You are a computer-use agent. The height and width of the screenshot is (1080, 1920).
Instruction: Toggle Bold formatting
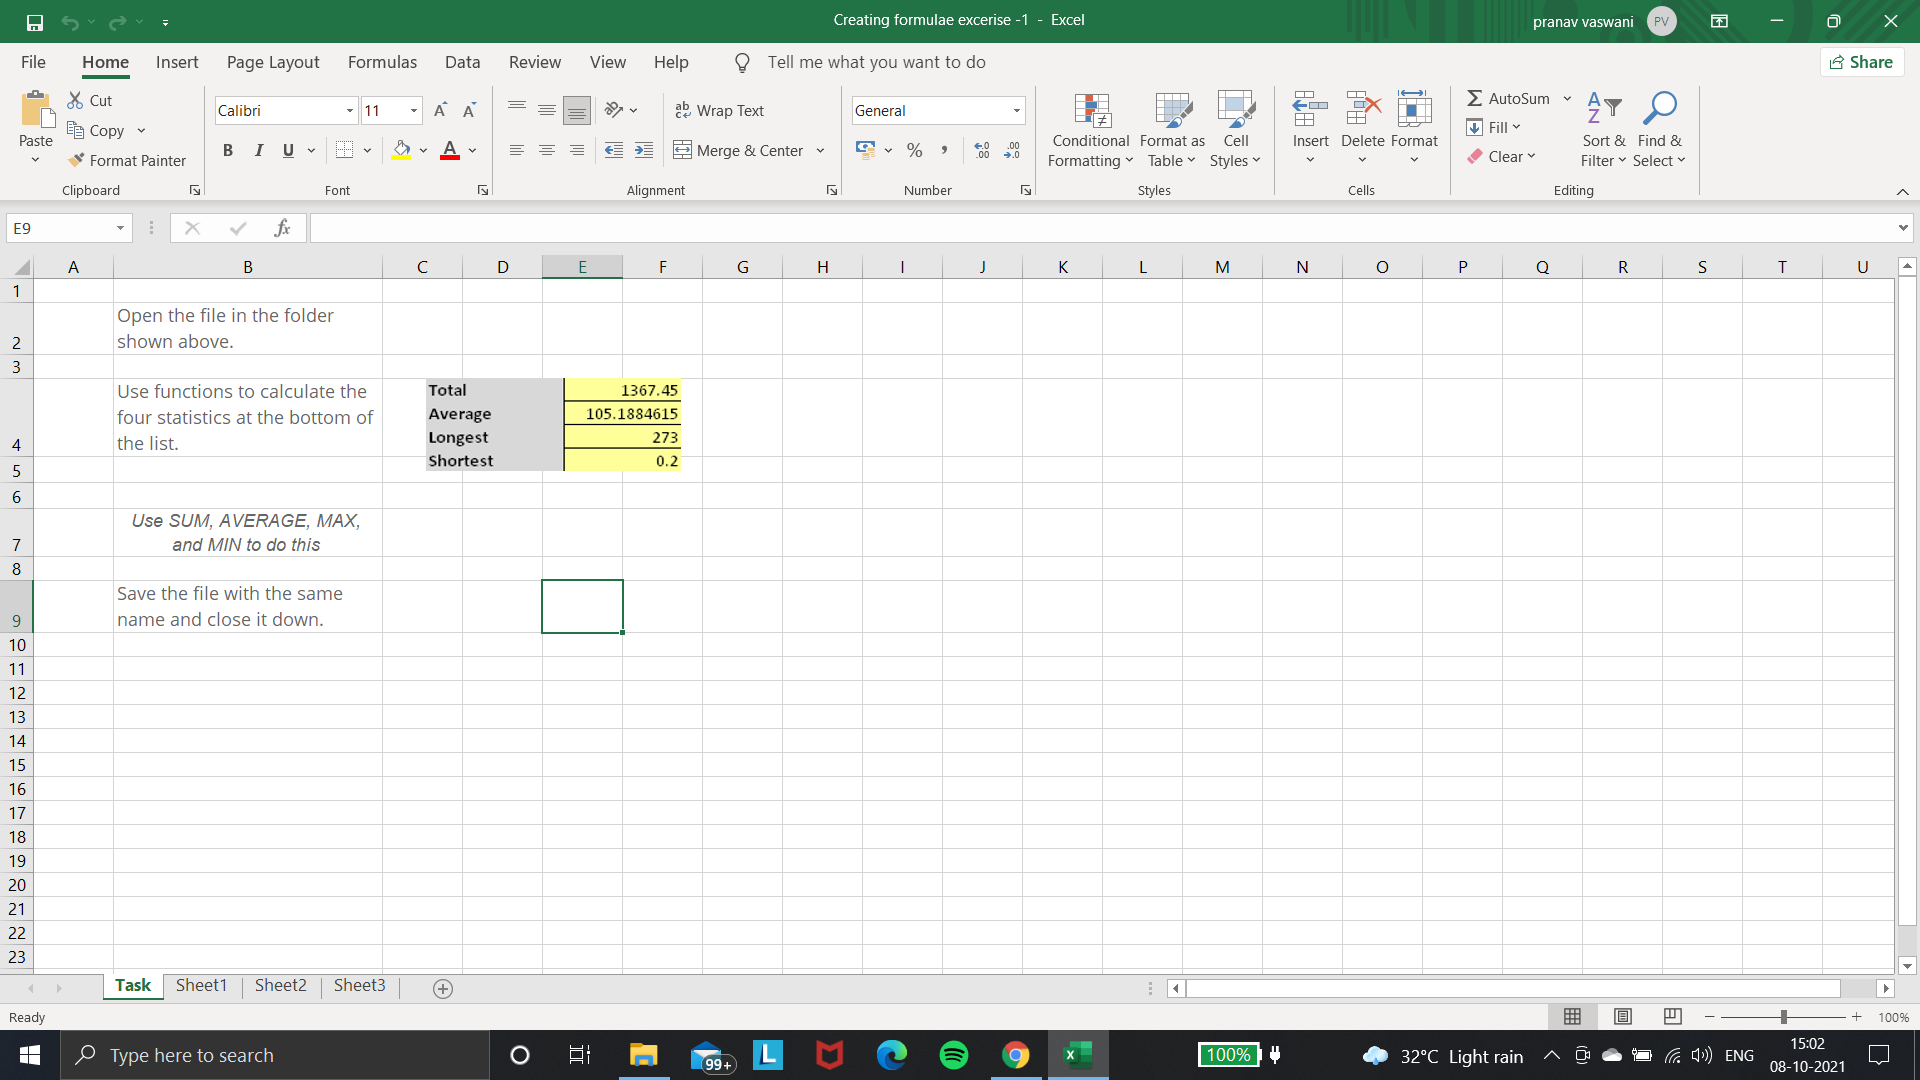[228, 150]
